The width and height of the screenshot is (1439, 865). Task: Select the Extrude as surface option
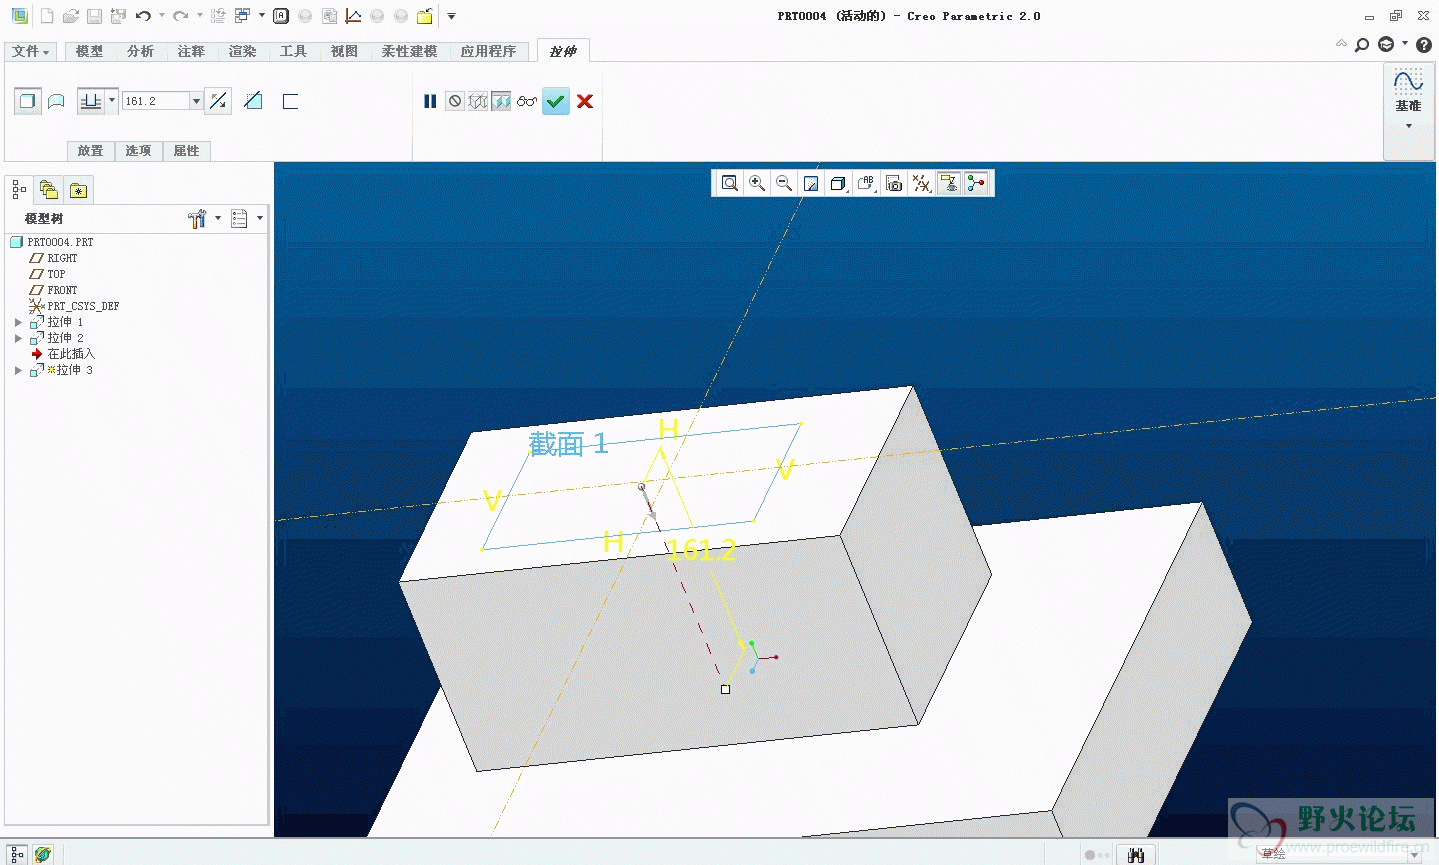pos(56,101)
